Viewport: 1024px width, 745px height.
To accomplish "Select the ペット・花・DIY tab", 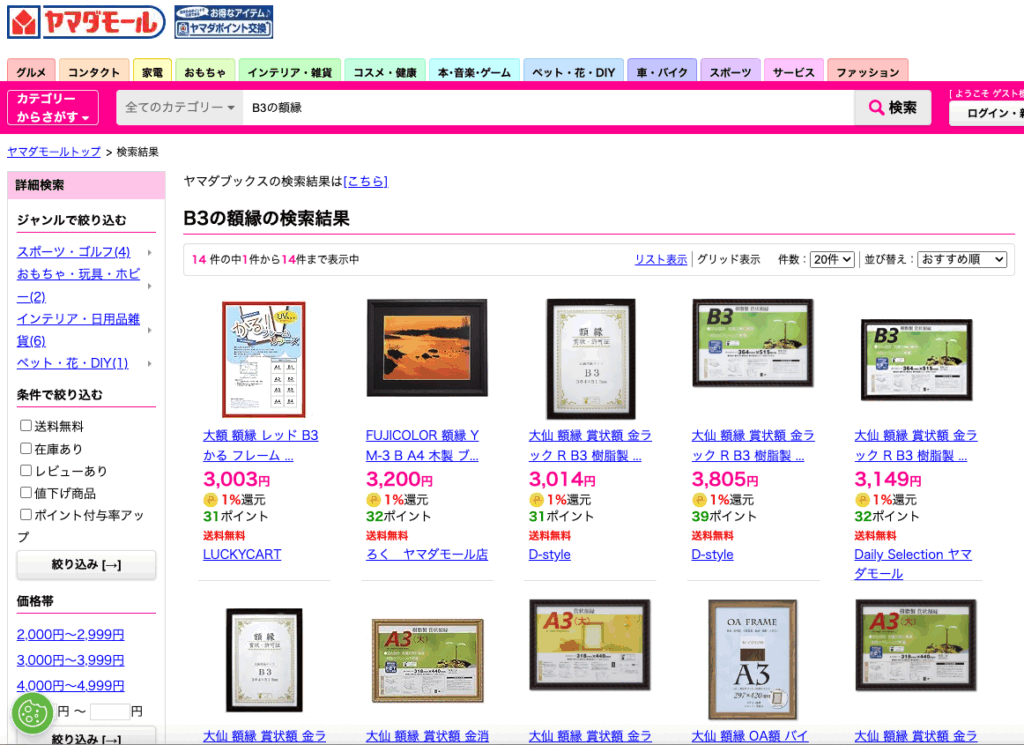I will [573, 71].
